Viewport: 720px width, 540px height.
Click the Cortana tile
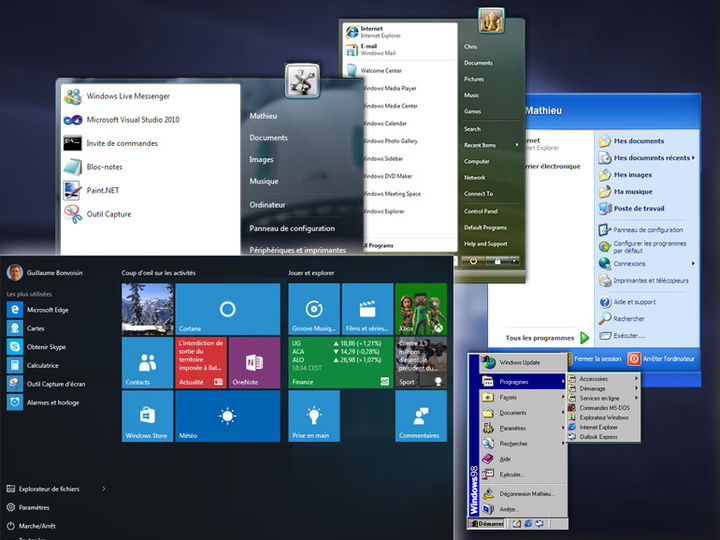pyautogui.click(x=227, y=309)
